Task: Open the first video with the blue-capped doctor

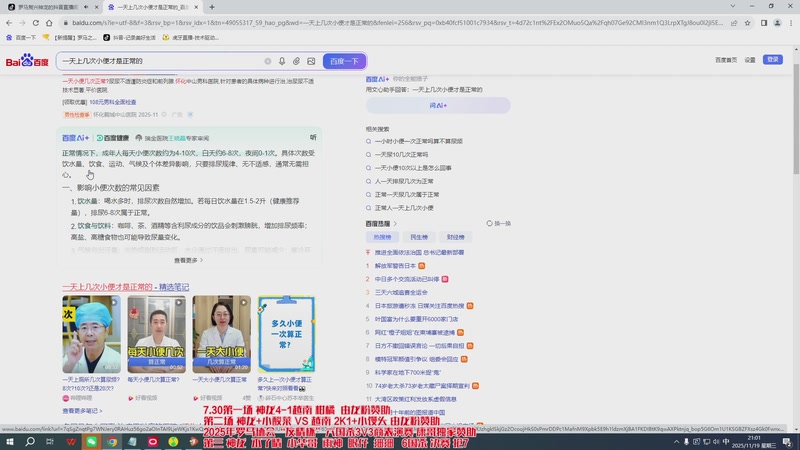Action: (x=91, y=334)
